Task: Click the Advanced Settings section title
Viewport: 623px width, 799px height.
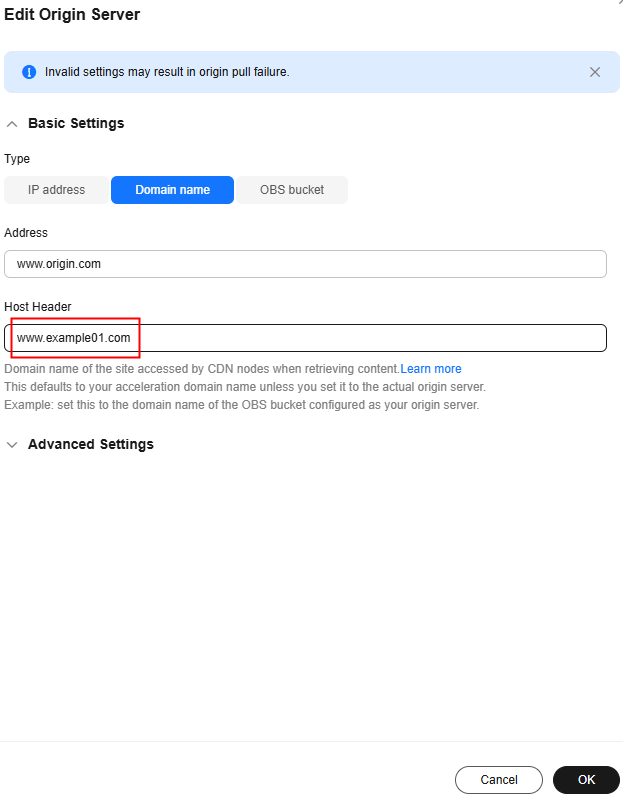Action: click(x=91, y=444)
